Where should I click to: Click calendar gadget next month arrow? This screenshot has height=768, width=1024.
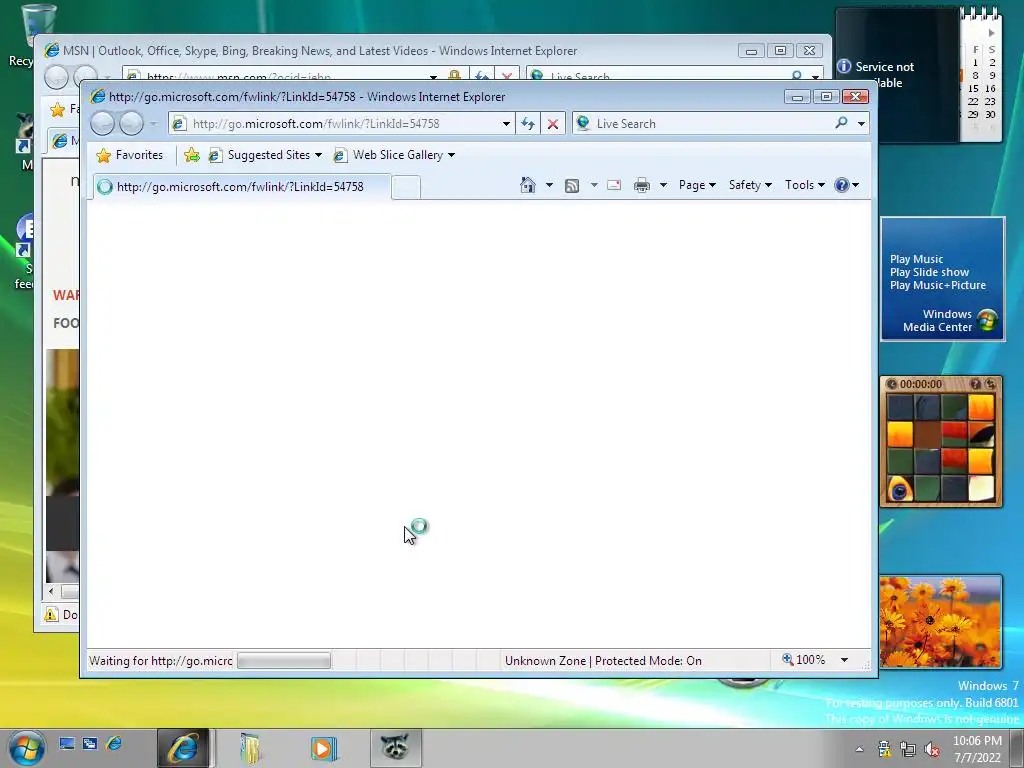click(x=992, y=33)
